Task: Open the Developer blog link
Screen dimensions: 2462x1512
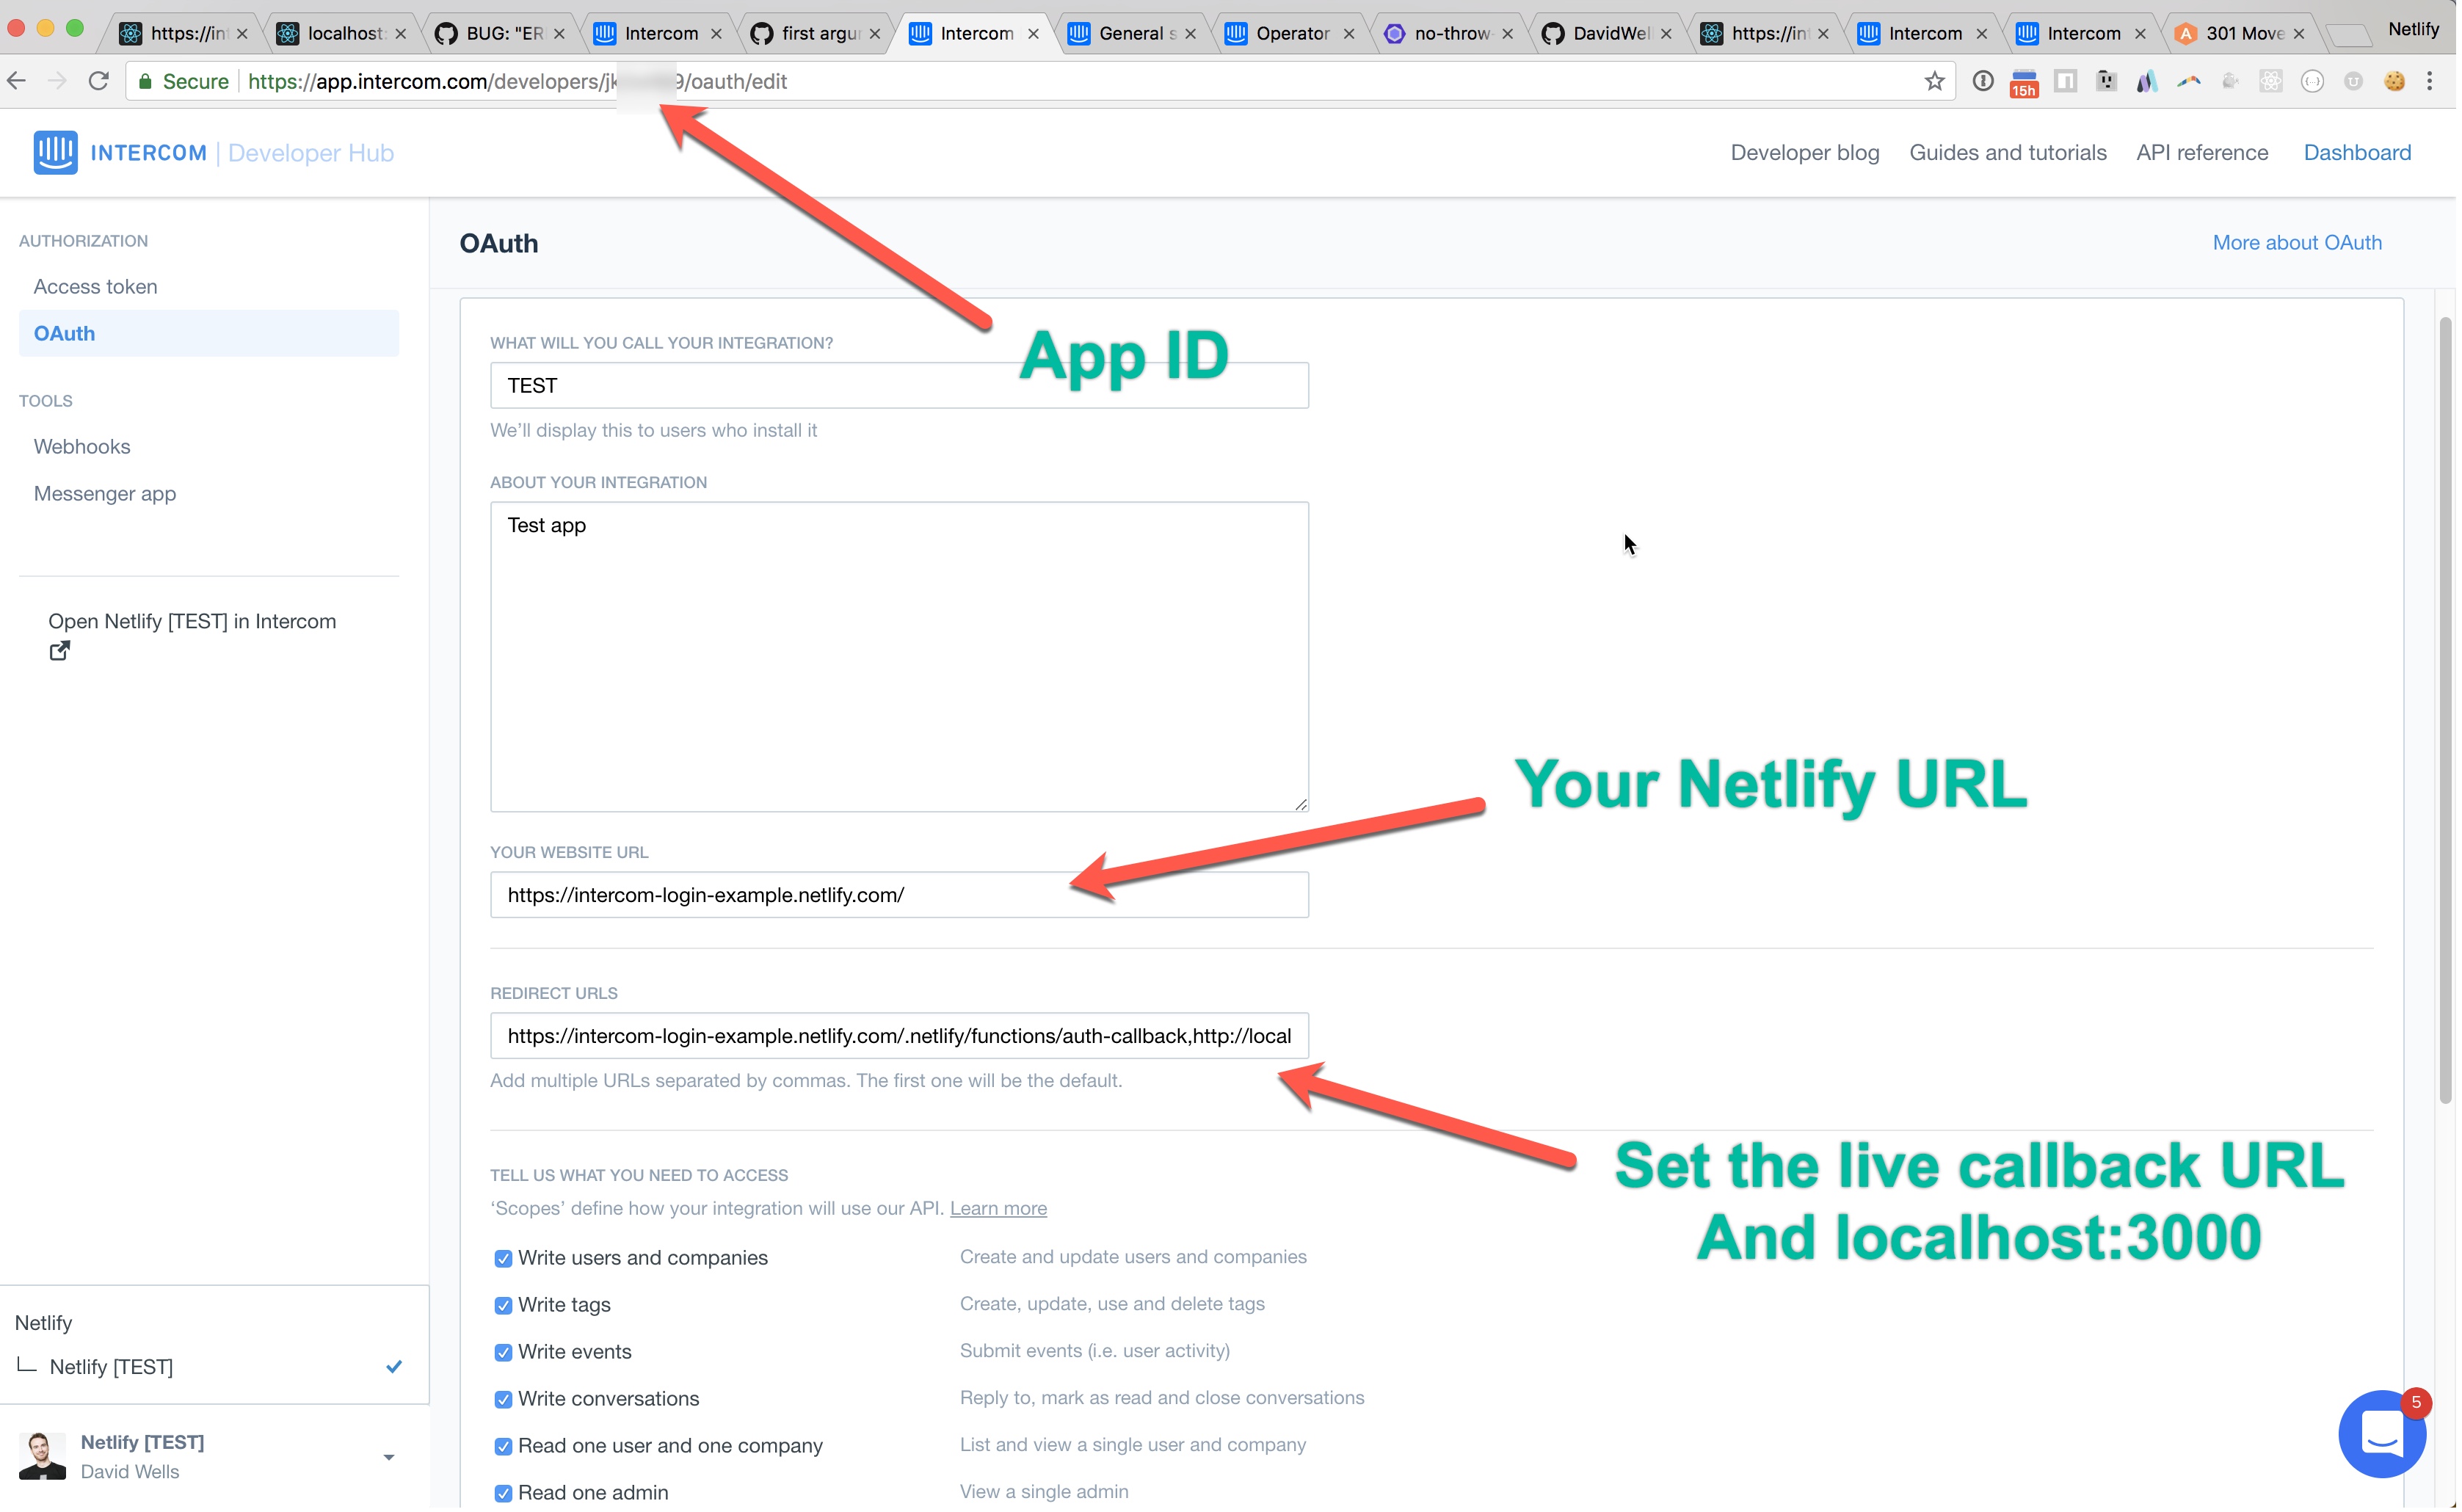Action: (x=1809, y=153)
